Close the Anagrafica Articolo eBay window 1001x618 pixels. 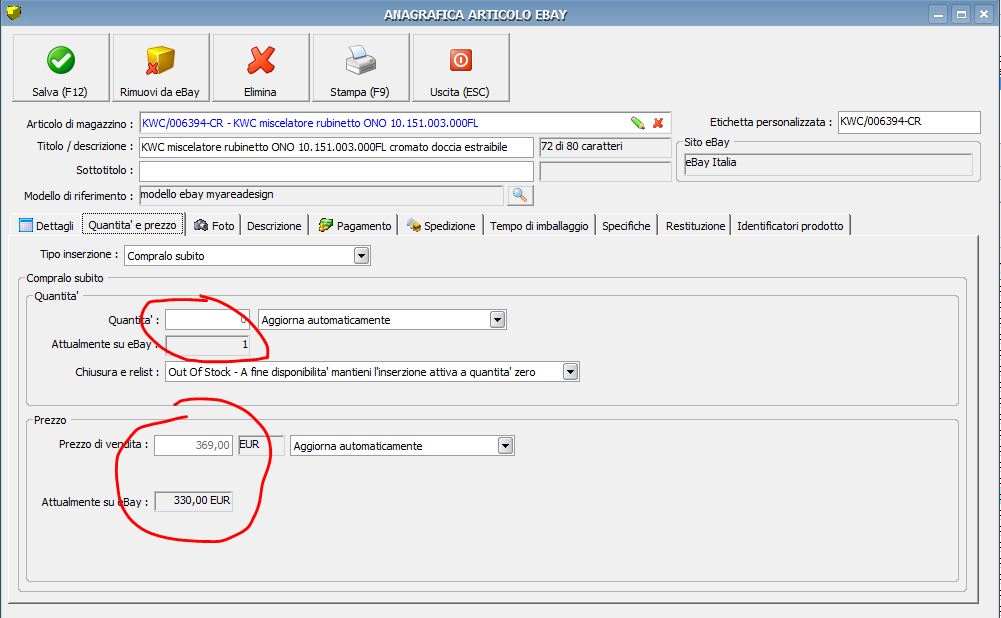pyautogui.click(x=984, y=14)
